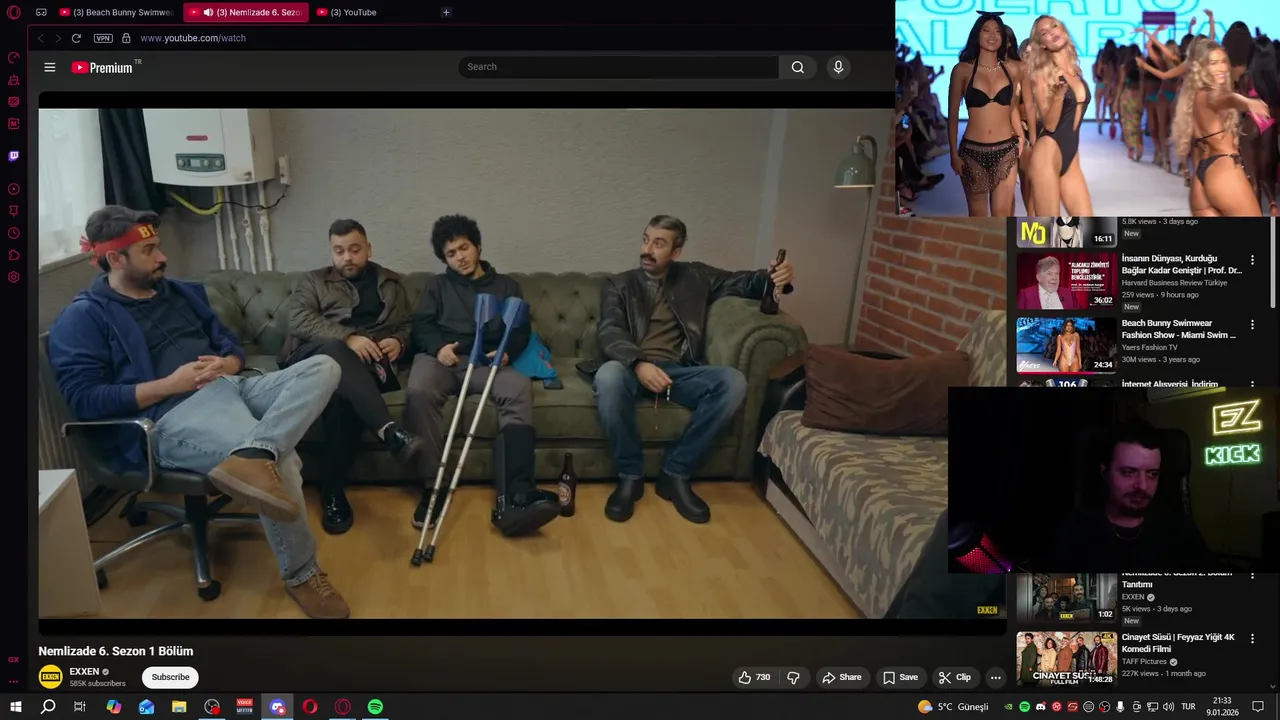Expand the three-dots menu at sidebar bottom

click(x=14, y=681)
